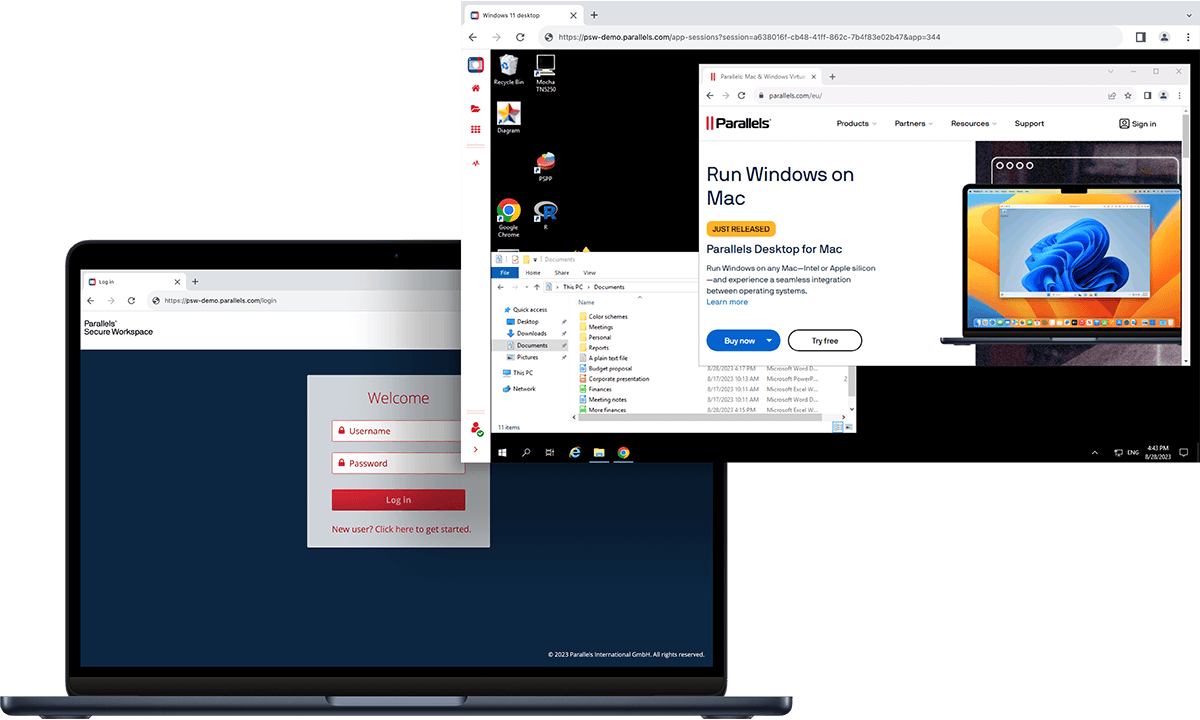Expand the This PC breadcrumb dropdown

pyautogui.click(x=588, y=287)
